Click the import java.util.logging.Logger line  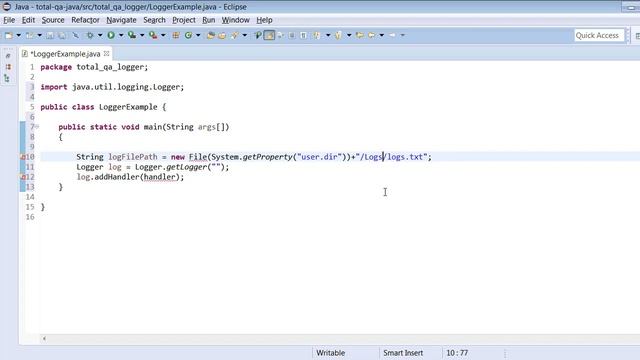(112, 87)
